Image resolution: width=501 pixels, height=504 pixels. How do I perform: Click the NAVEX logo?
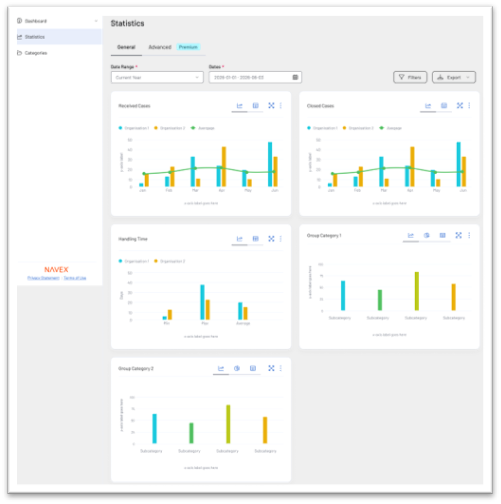(x=56, y=269)
